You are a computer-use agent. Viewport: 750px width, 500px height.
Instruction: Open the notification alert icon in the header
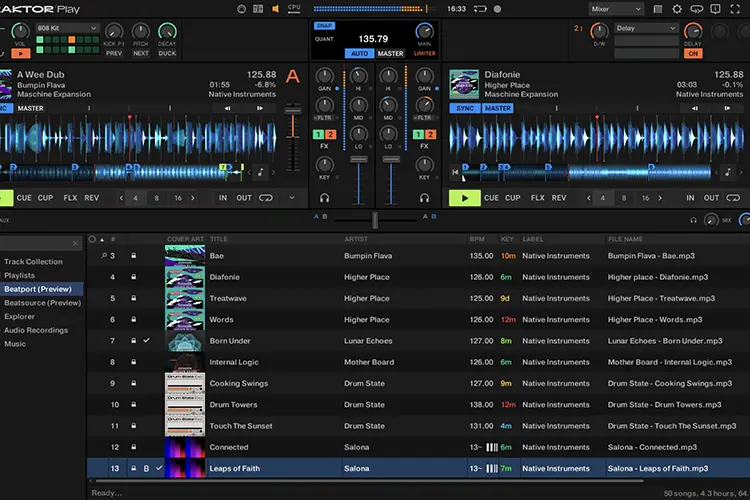click(715, 9)
